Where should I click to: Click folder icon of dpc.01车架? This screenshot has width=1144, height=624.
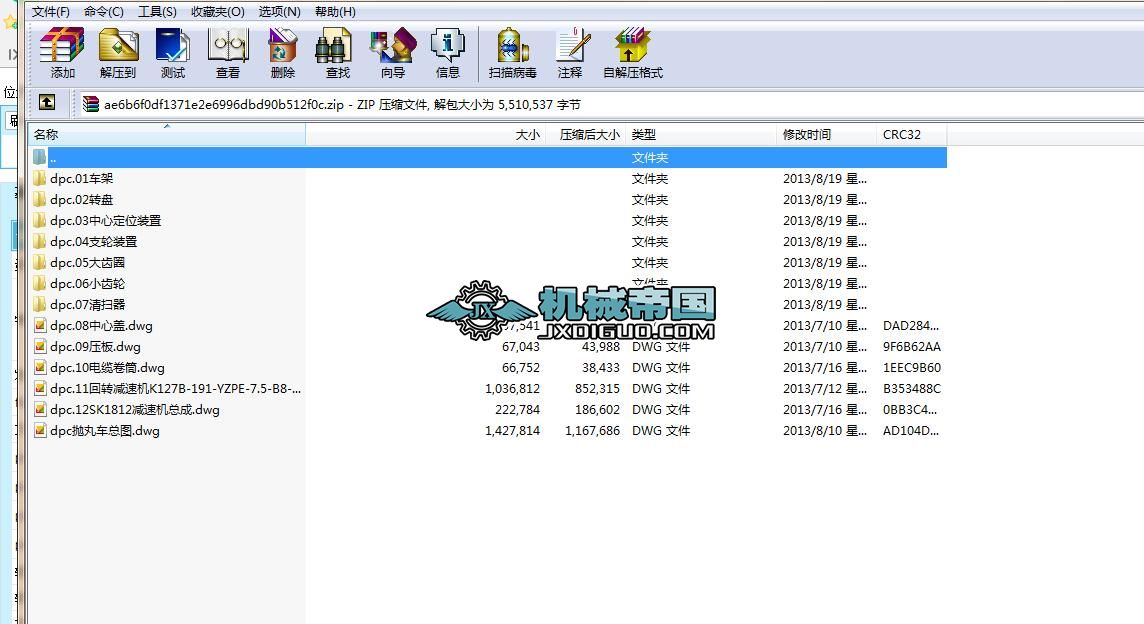39,178
